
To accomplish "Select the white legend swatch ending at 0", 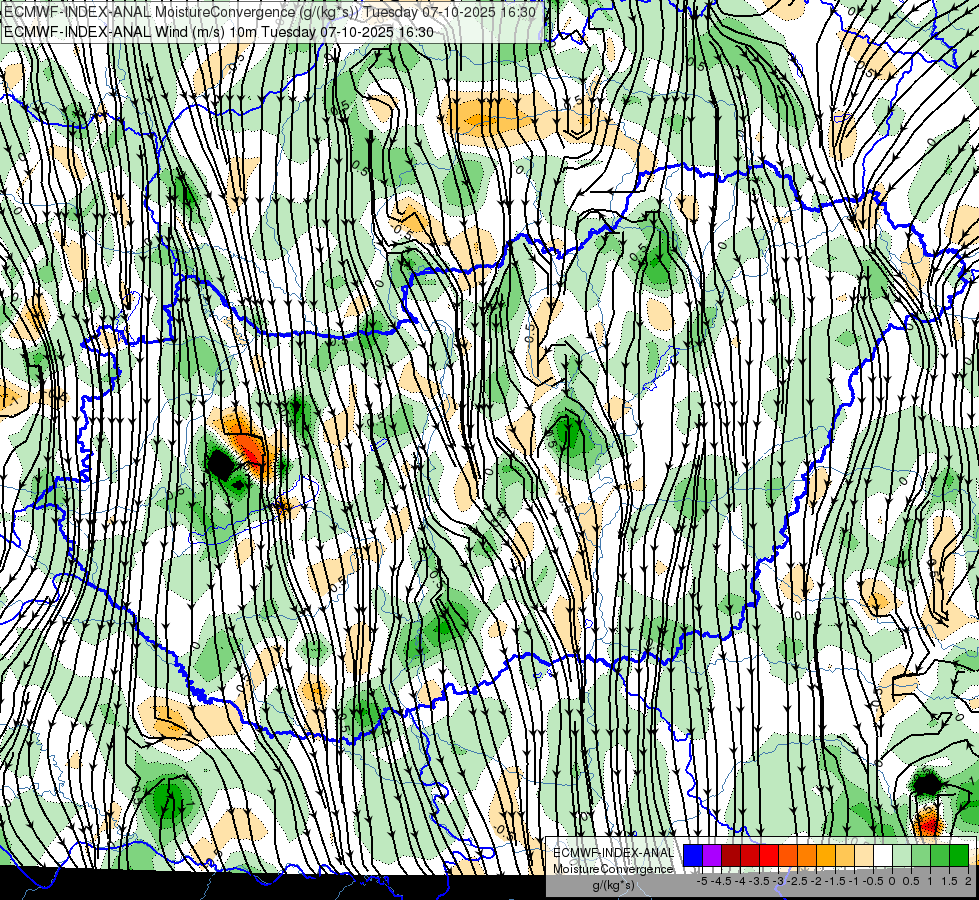I will click(883, 856).
